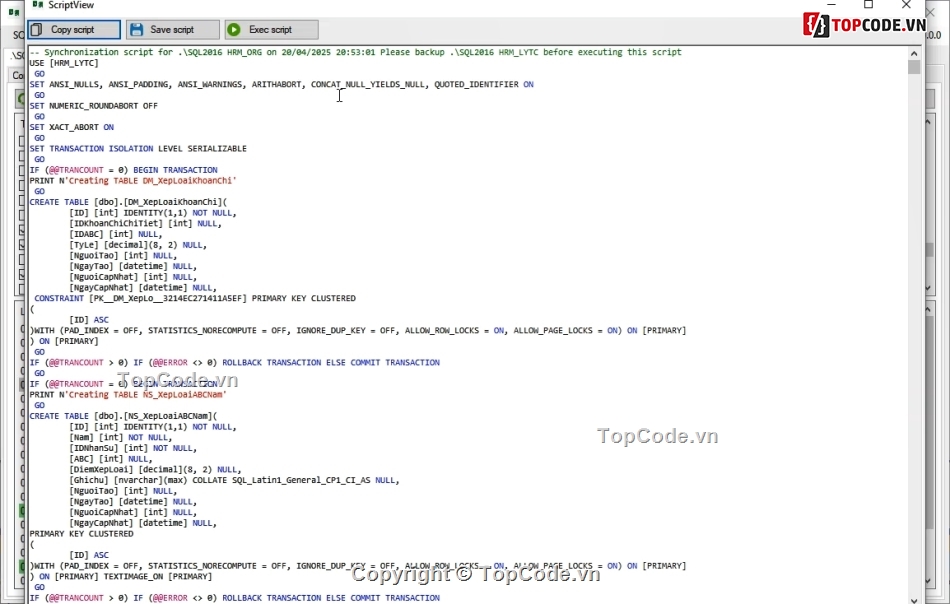Click 'ON [PRIMARY] TEXTIMAGE_ON [PRIMARY]' line
The width and height of the screenshot is (950, 604).
[x=121, y=577]
